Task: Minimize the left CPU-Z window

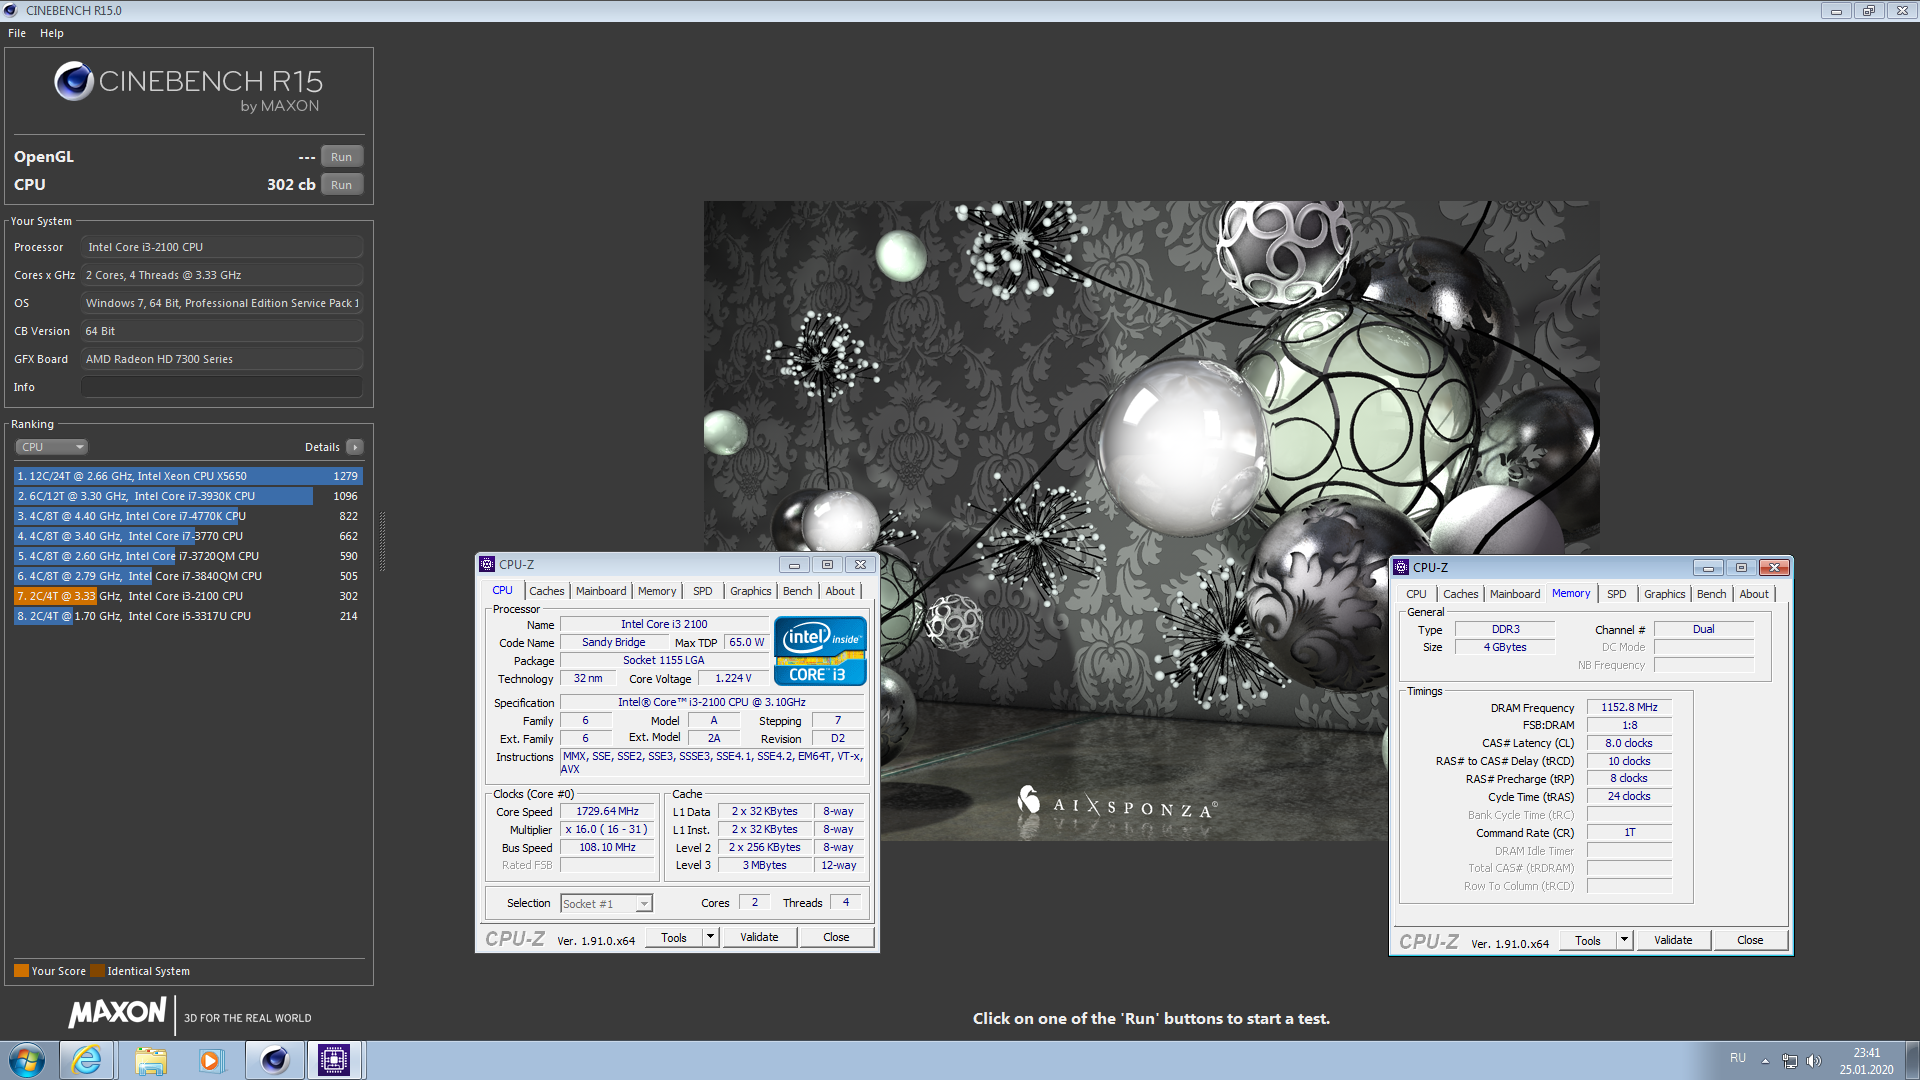Action: click(x=794, y=565)
